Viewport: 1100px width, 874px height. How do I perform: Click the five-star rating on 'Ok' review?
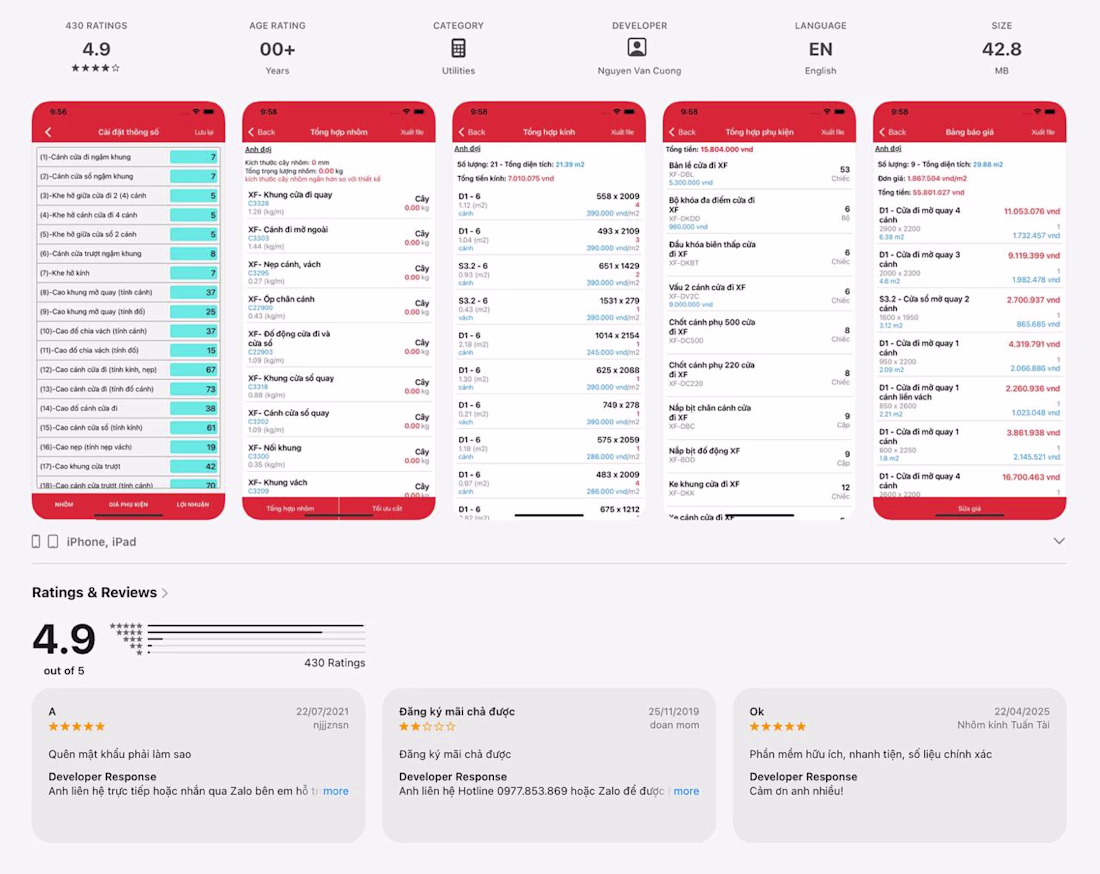(777, 727)
